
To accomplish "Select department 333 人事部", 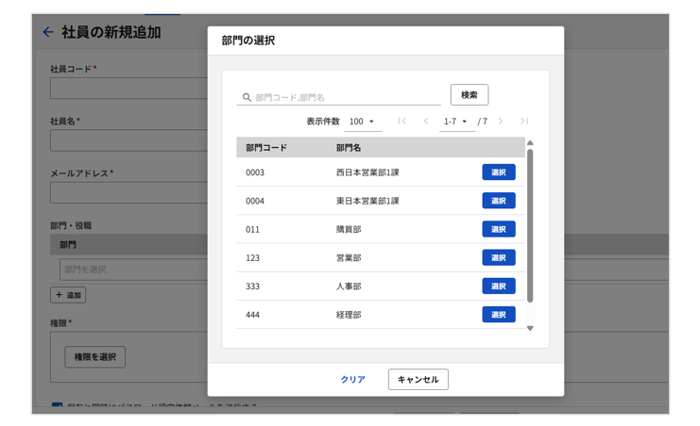I will tap(499, 286).
